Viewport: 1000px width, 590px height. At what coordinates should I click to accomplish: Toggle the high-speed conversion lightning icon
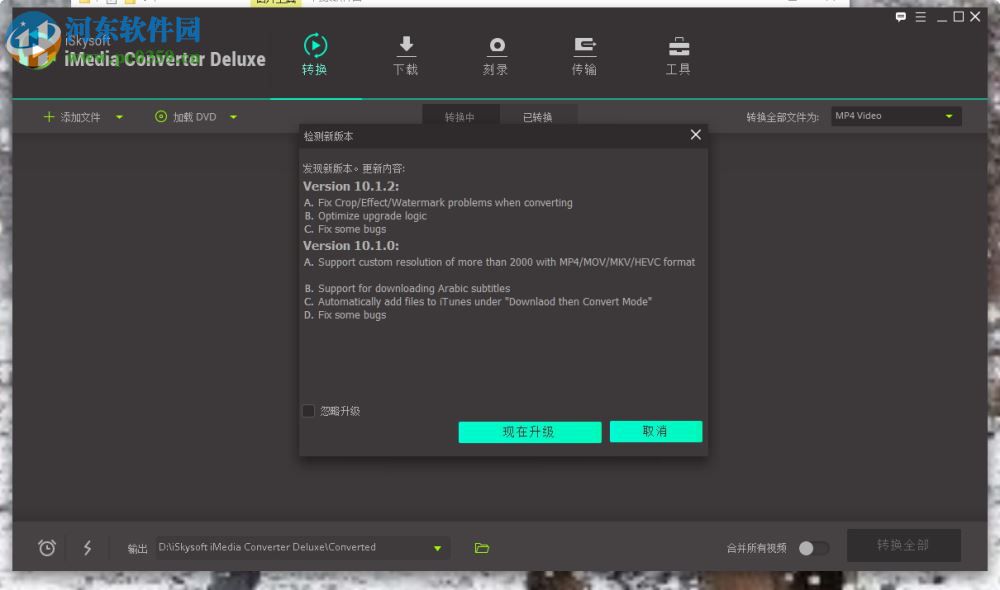[88, 547]
